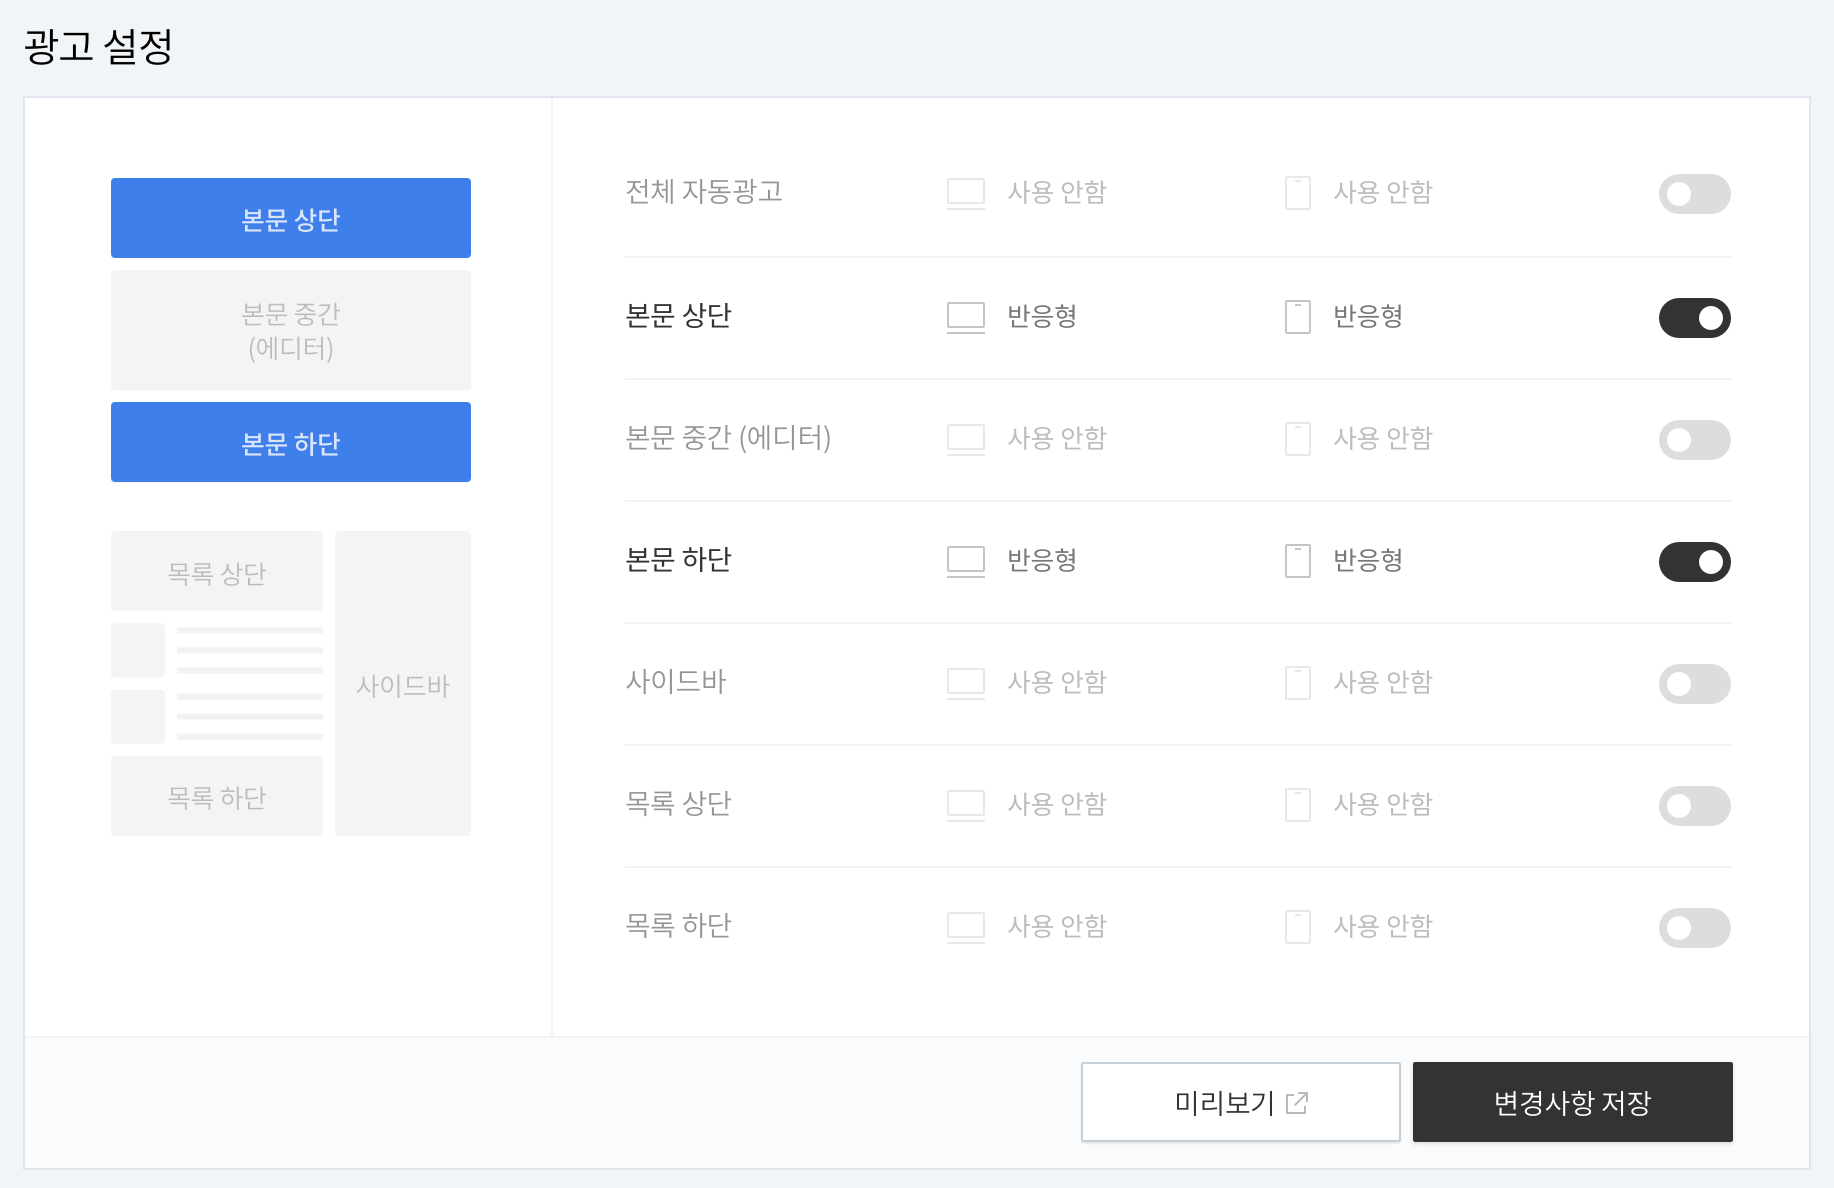The image size is (1834, 1188).
Task: Click the desktop icon in 사이드바 row
Action: click(965, 682)
